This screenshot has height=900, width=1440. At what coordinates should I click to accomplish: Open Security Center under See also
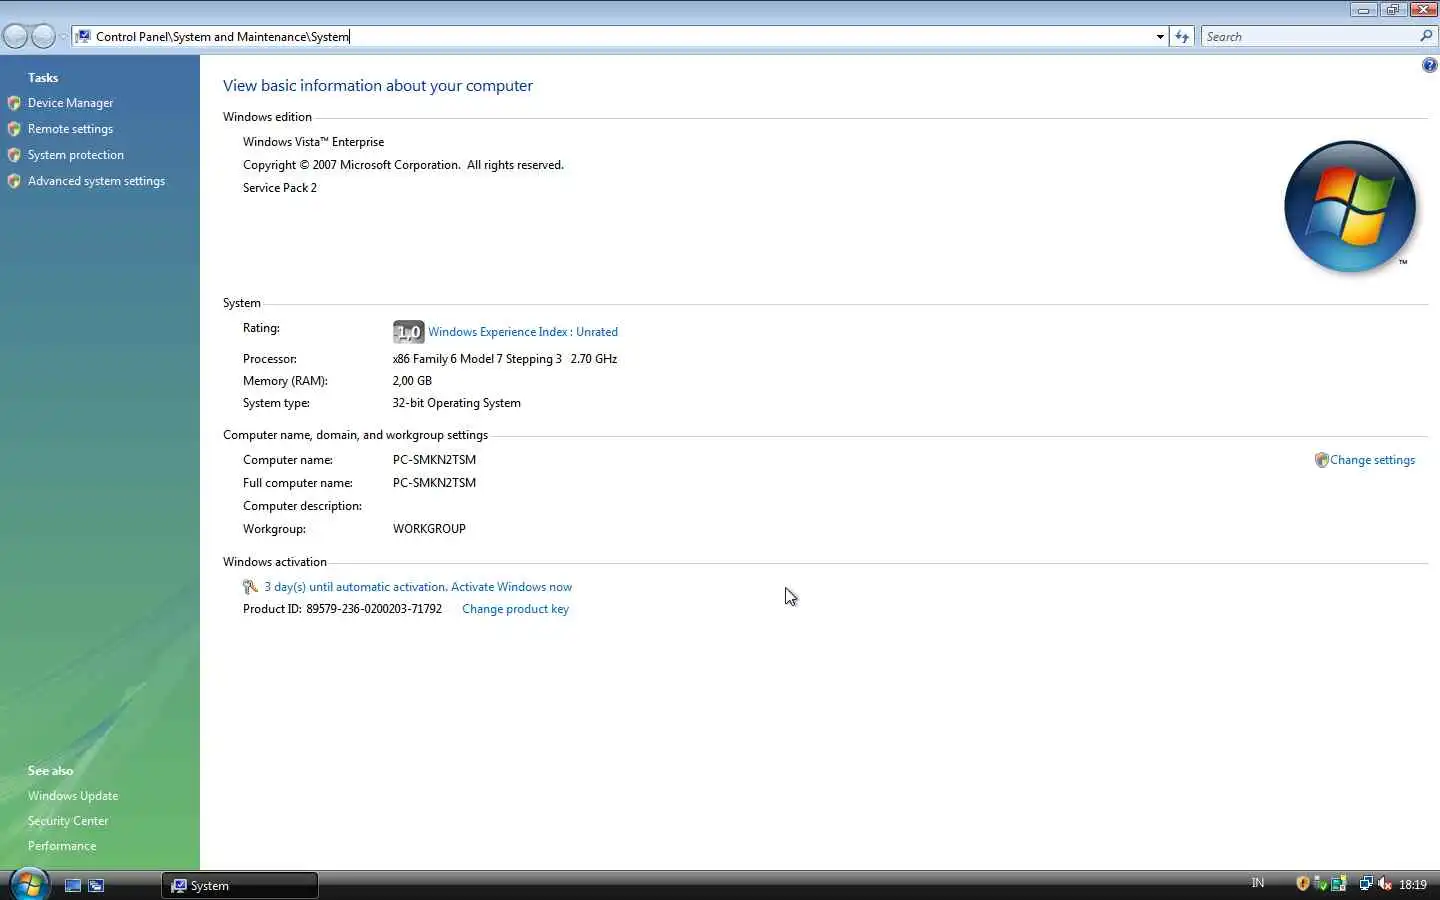68,821
